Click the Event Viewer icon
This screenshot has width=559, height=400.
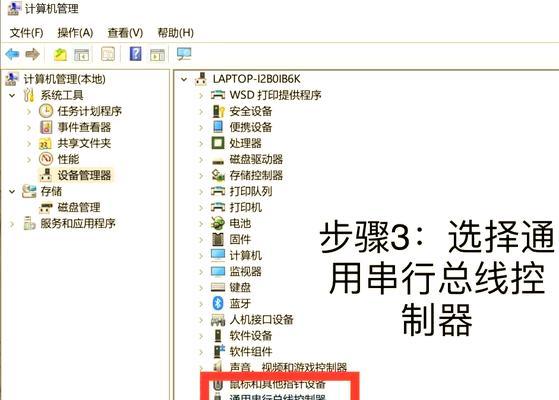[x=46, y=127]
